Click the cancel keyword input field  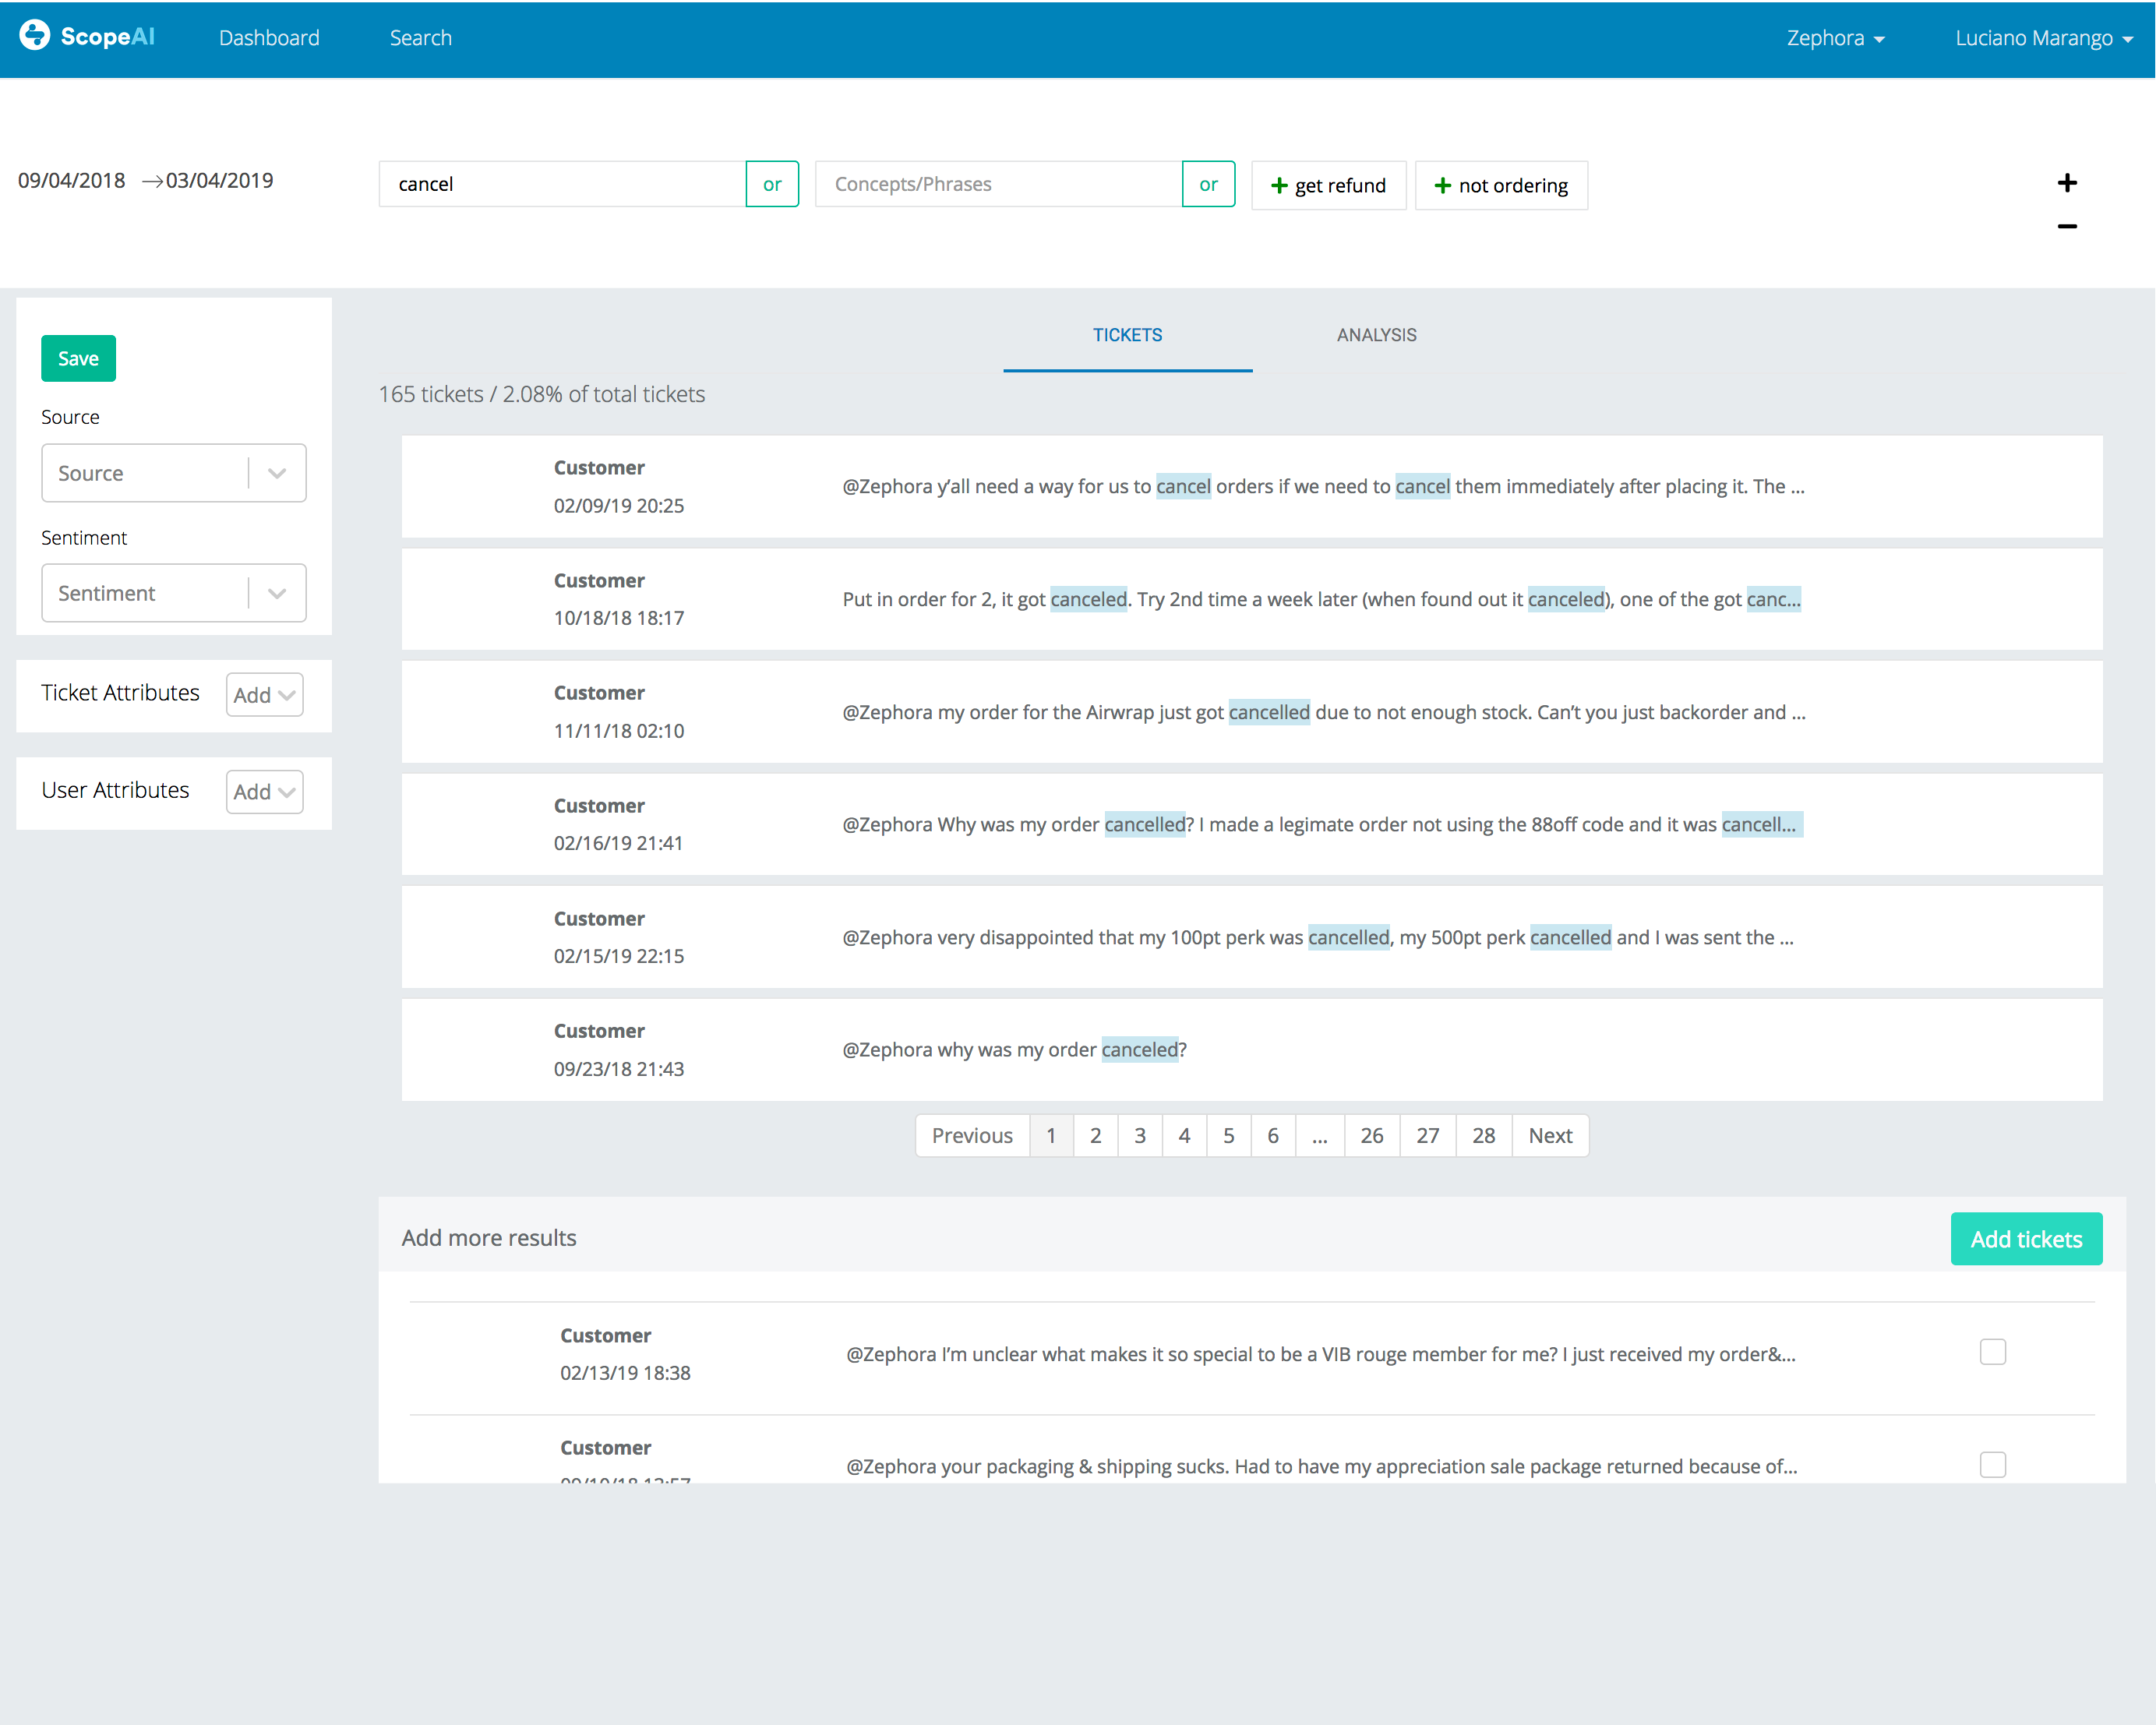[562, 184]
